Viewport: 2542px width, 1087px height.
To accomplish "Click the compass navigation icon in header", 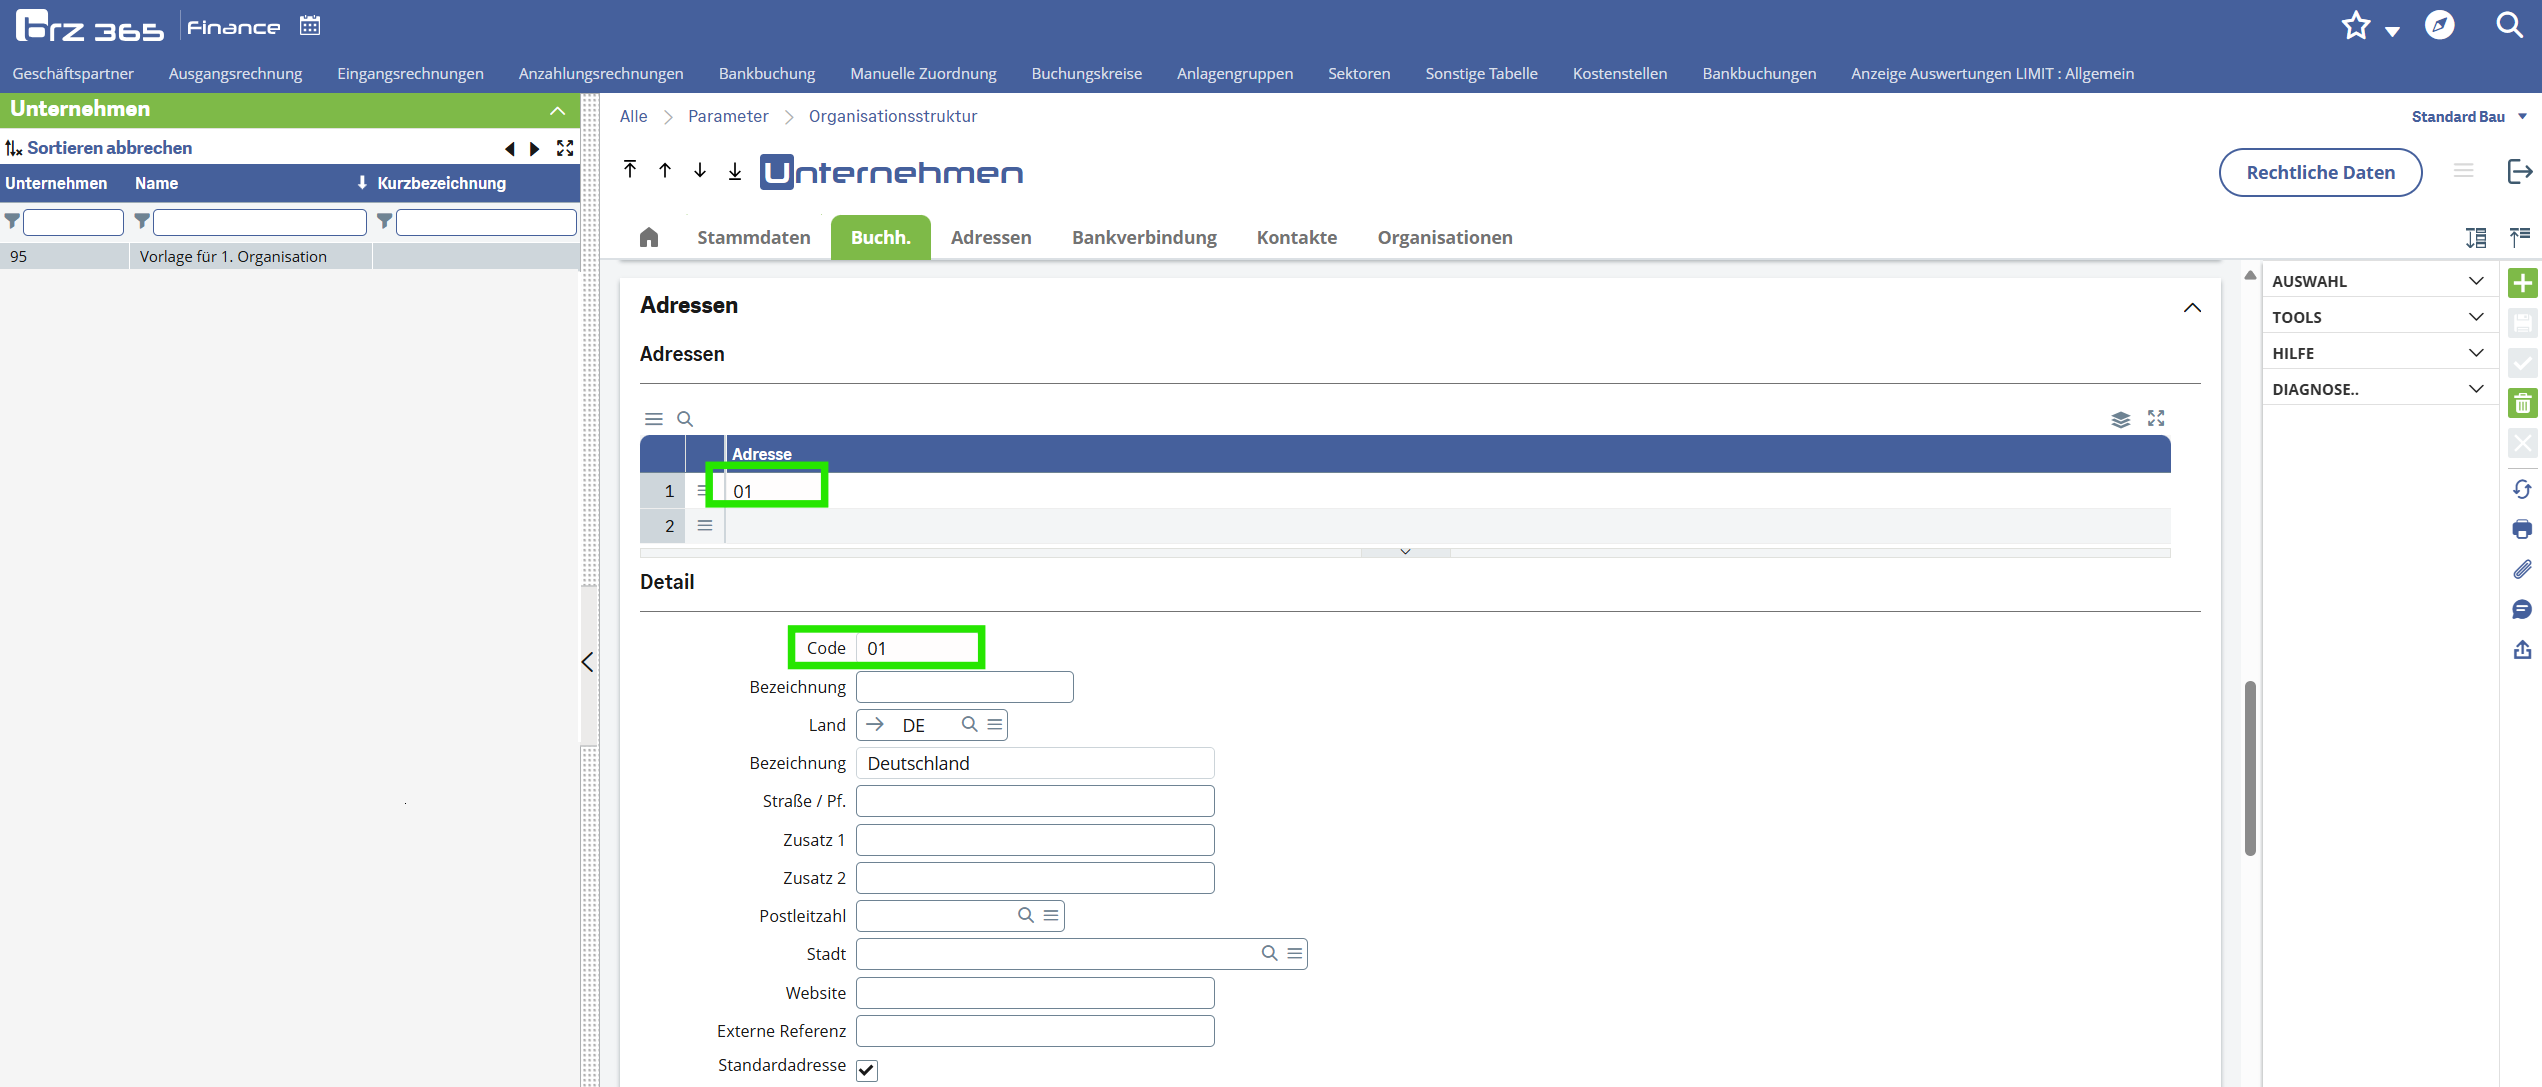I will (2439, 26).
